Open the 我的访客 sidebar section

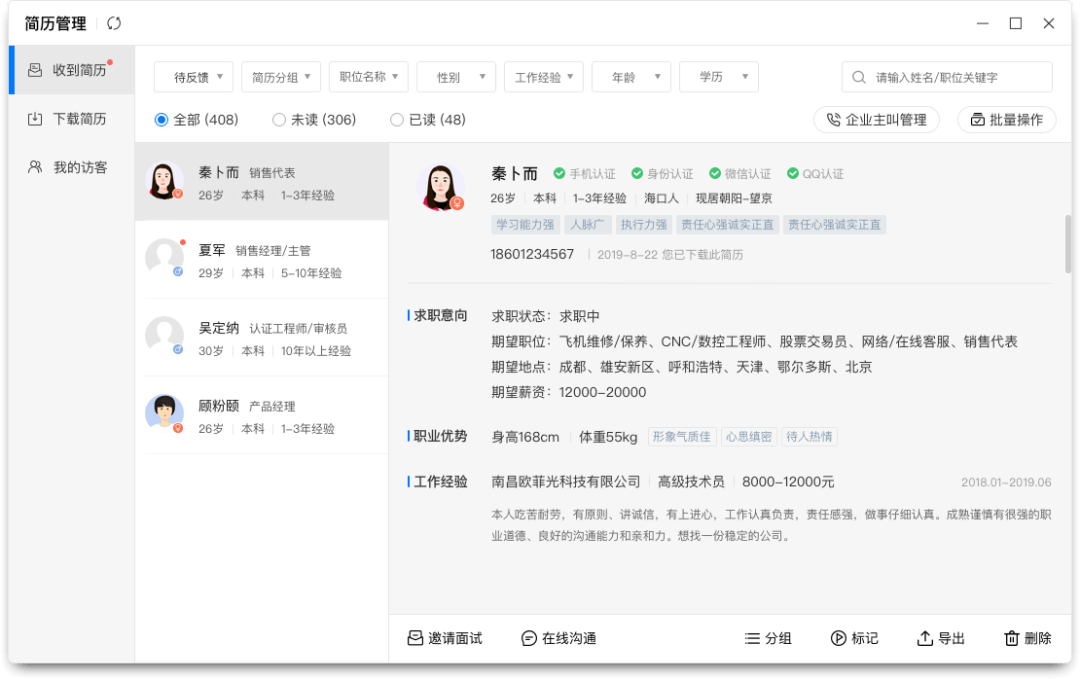72,167
